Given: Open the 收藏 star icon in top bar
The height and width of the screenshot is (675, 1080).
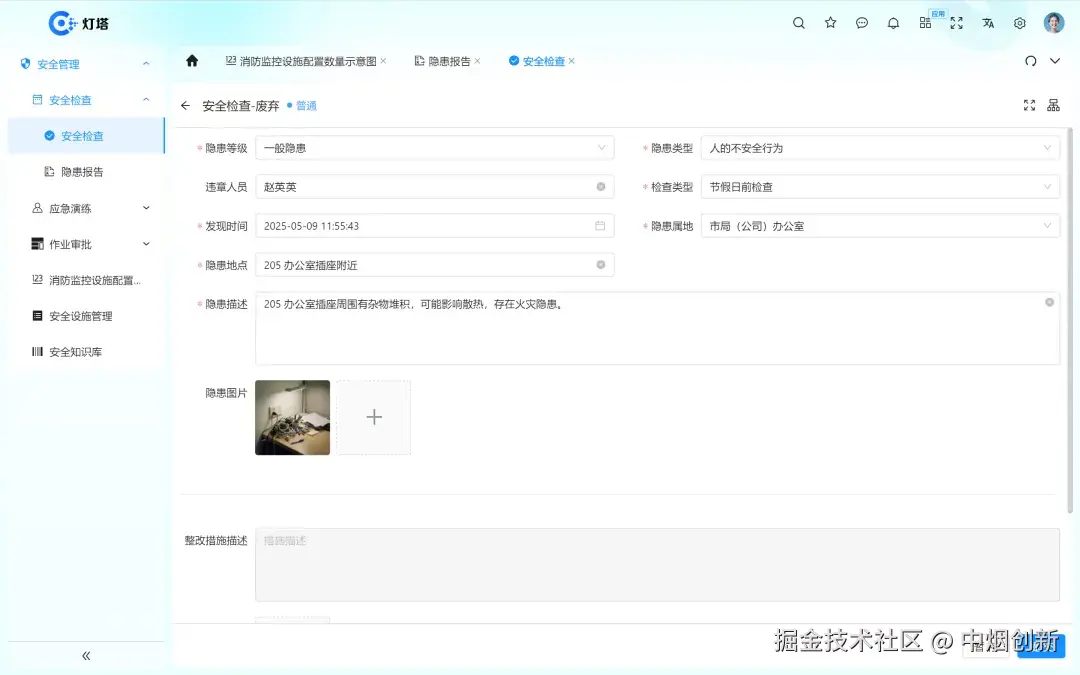Looking at the screenshot, I should [830, 23].
